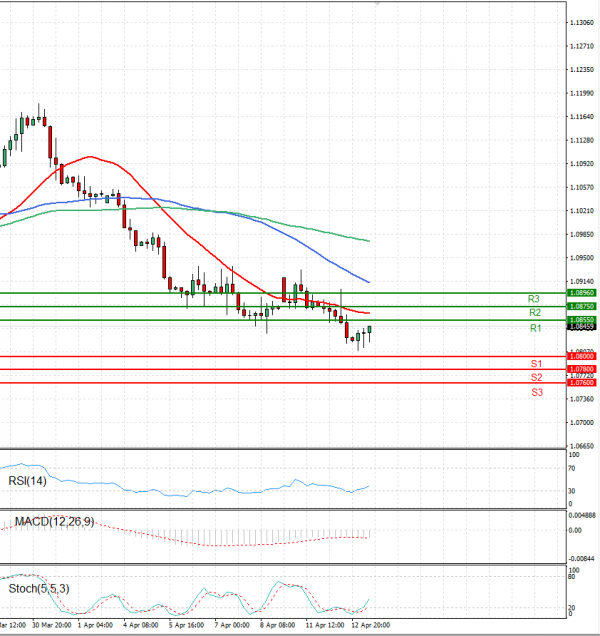Click the 1.06650 price axis value
600x636 pixels.
582,446
